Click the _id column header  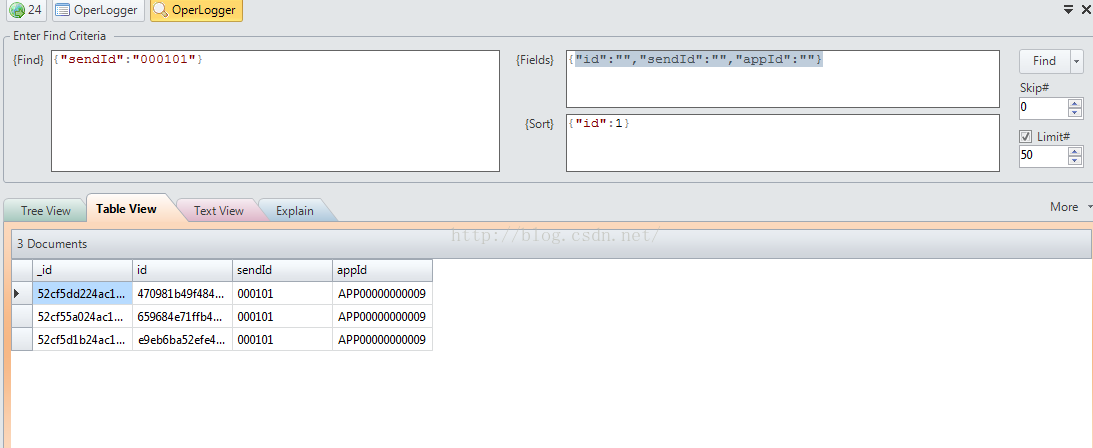[82, 270]
